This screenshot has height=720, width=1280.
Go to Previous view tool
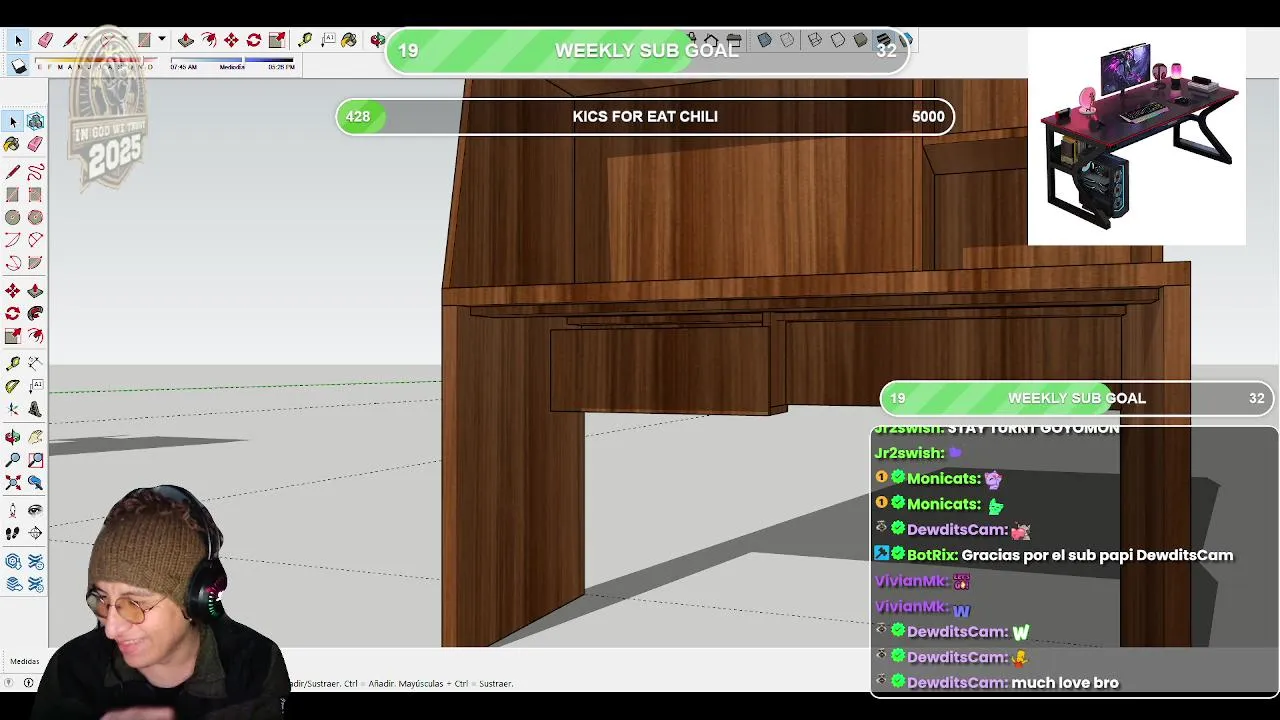(35, 483)
